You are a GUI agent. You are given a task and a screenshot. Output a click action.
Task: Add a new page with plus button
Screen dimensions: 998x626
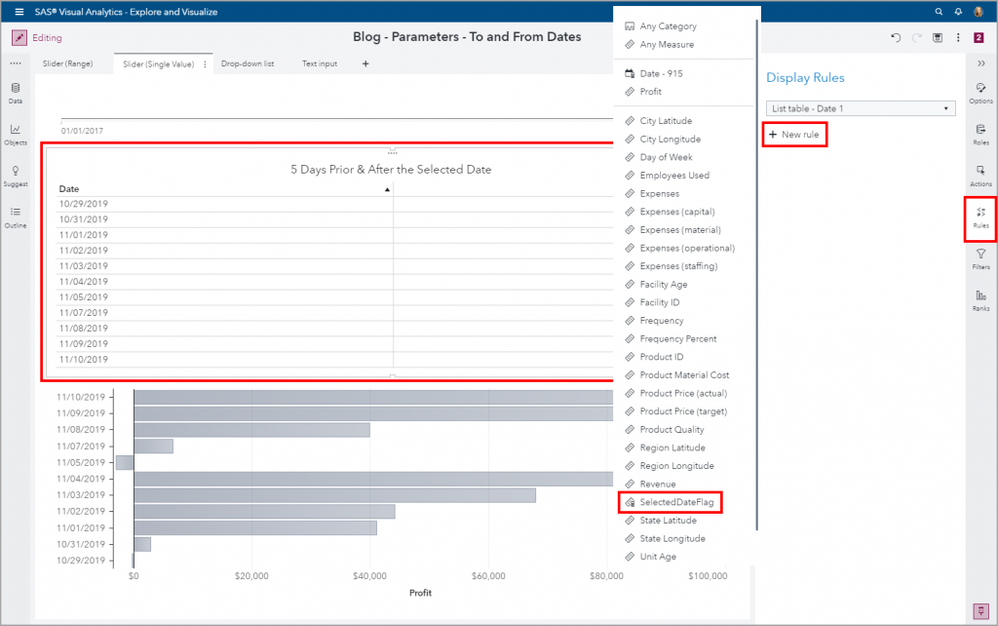coord(365,64)
